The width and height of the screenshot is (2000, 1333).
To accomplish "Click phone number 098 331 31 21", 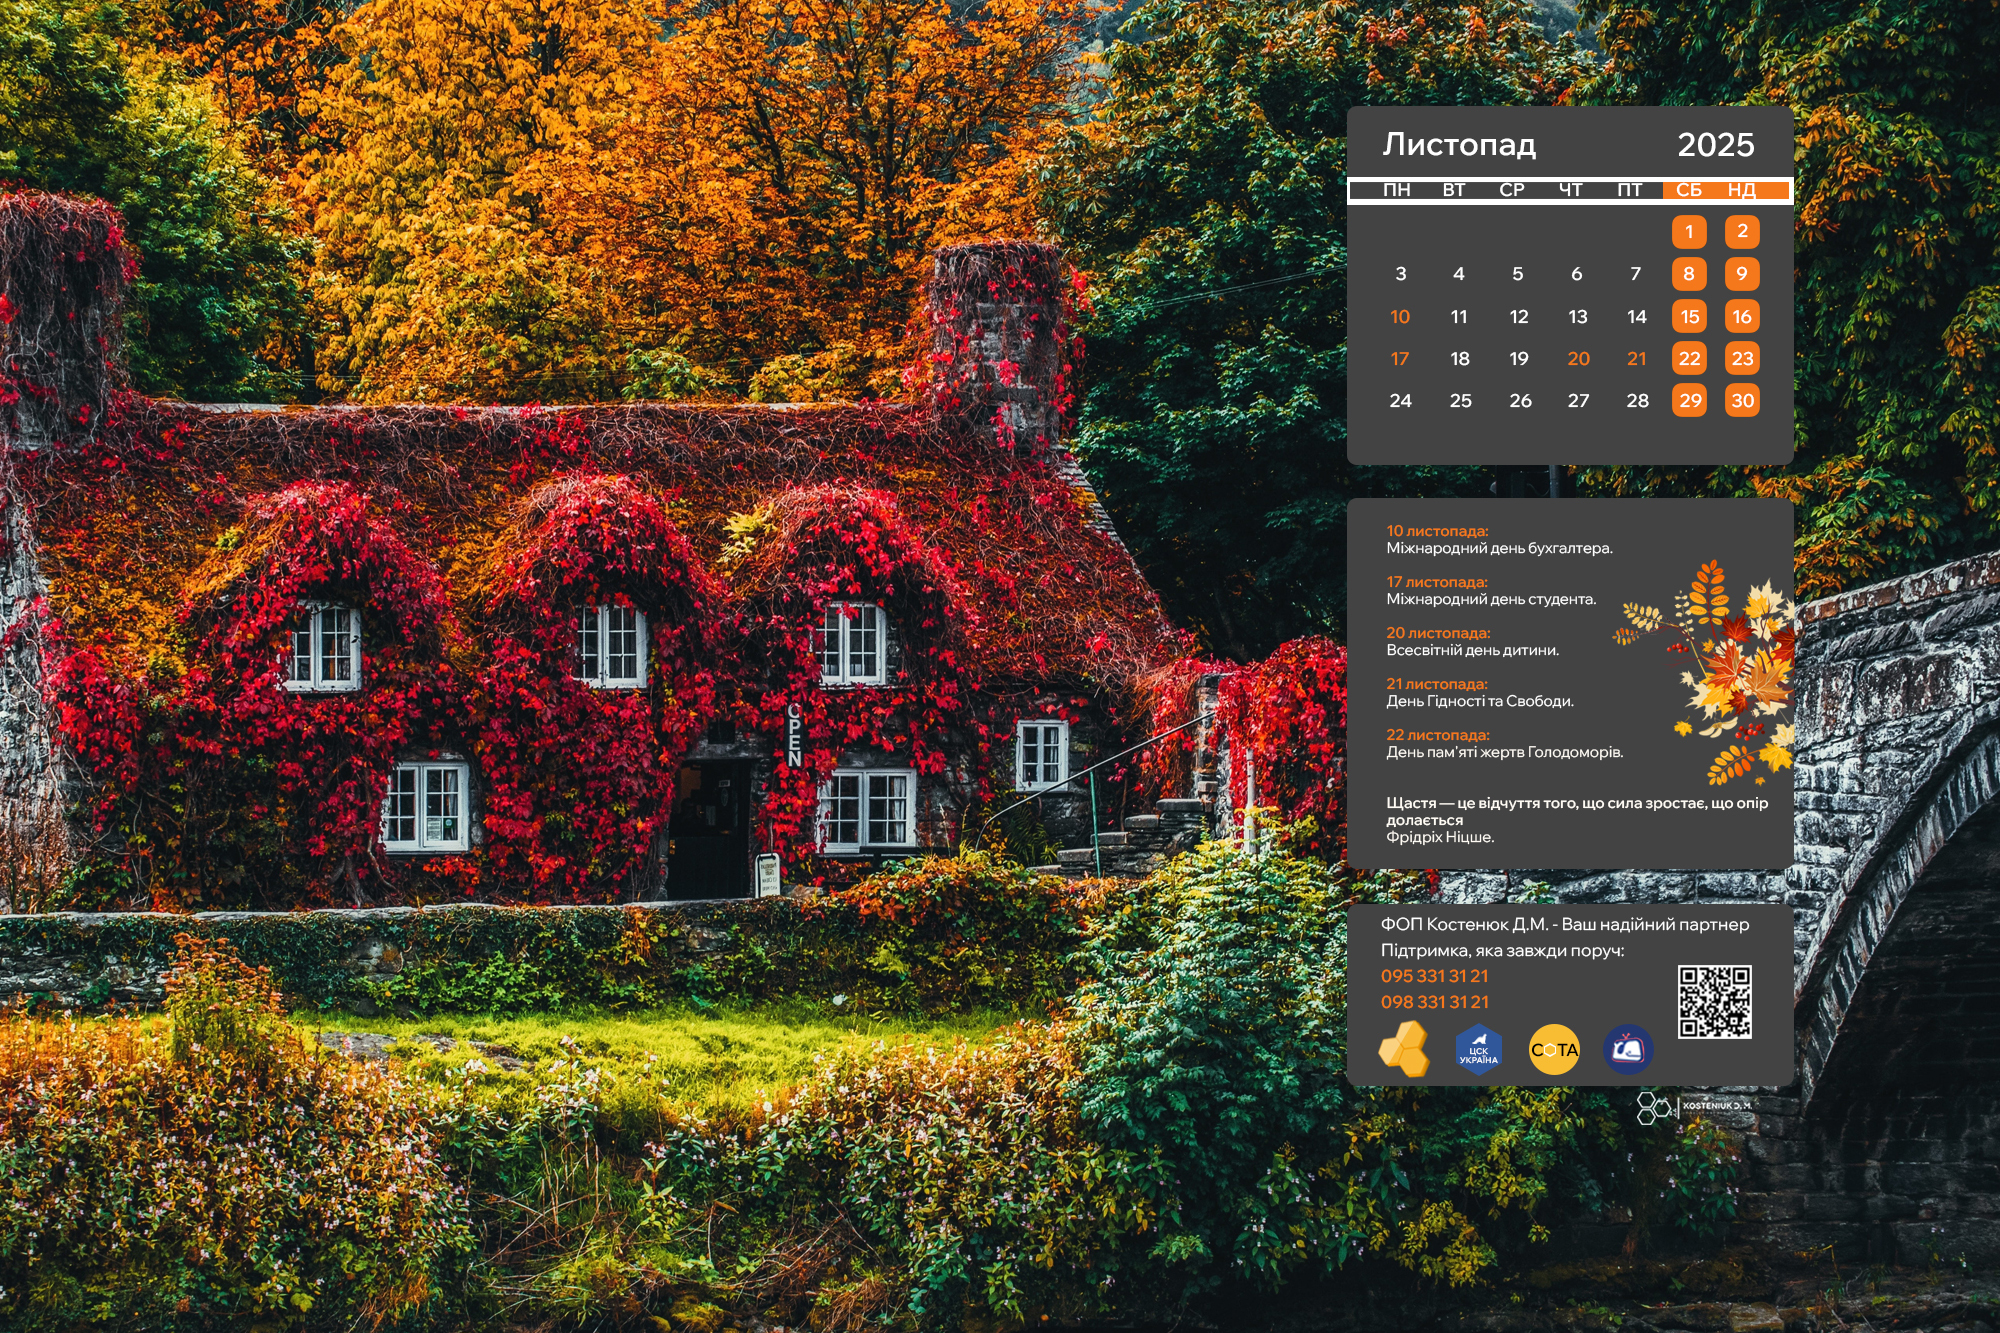I will pyautogui.click(x=1434, y=1002).
